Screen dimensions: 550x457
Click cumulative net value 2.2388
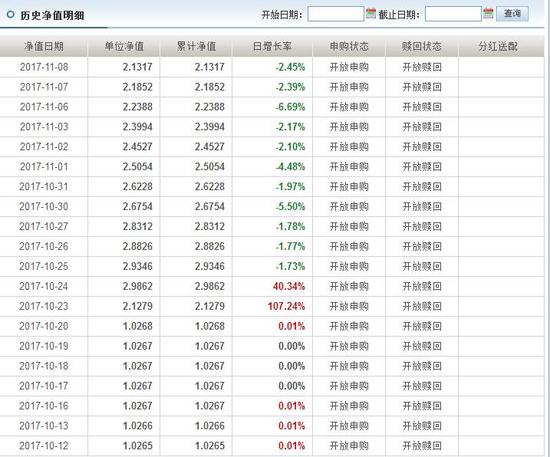click(x=210, y=107)
